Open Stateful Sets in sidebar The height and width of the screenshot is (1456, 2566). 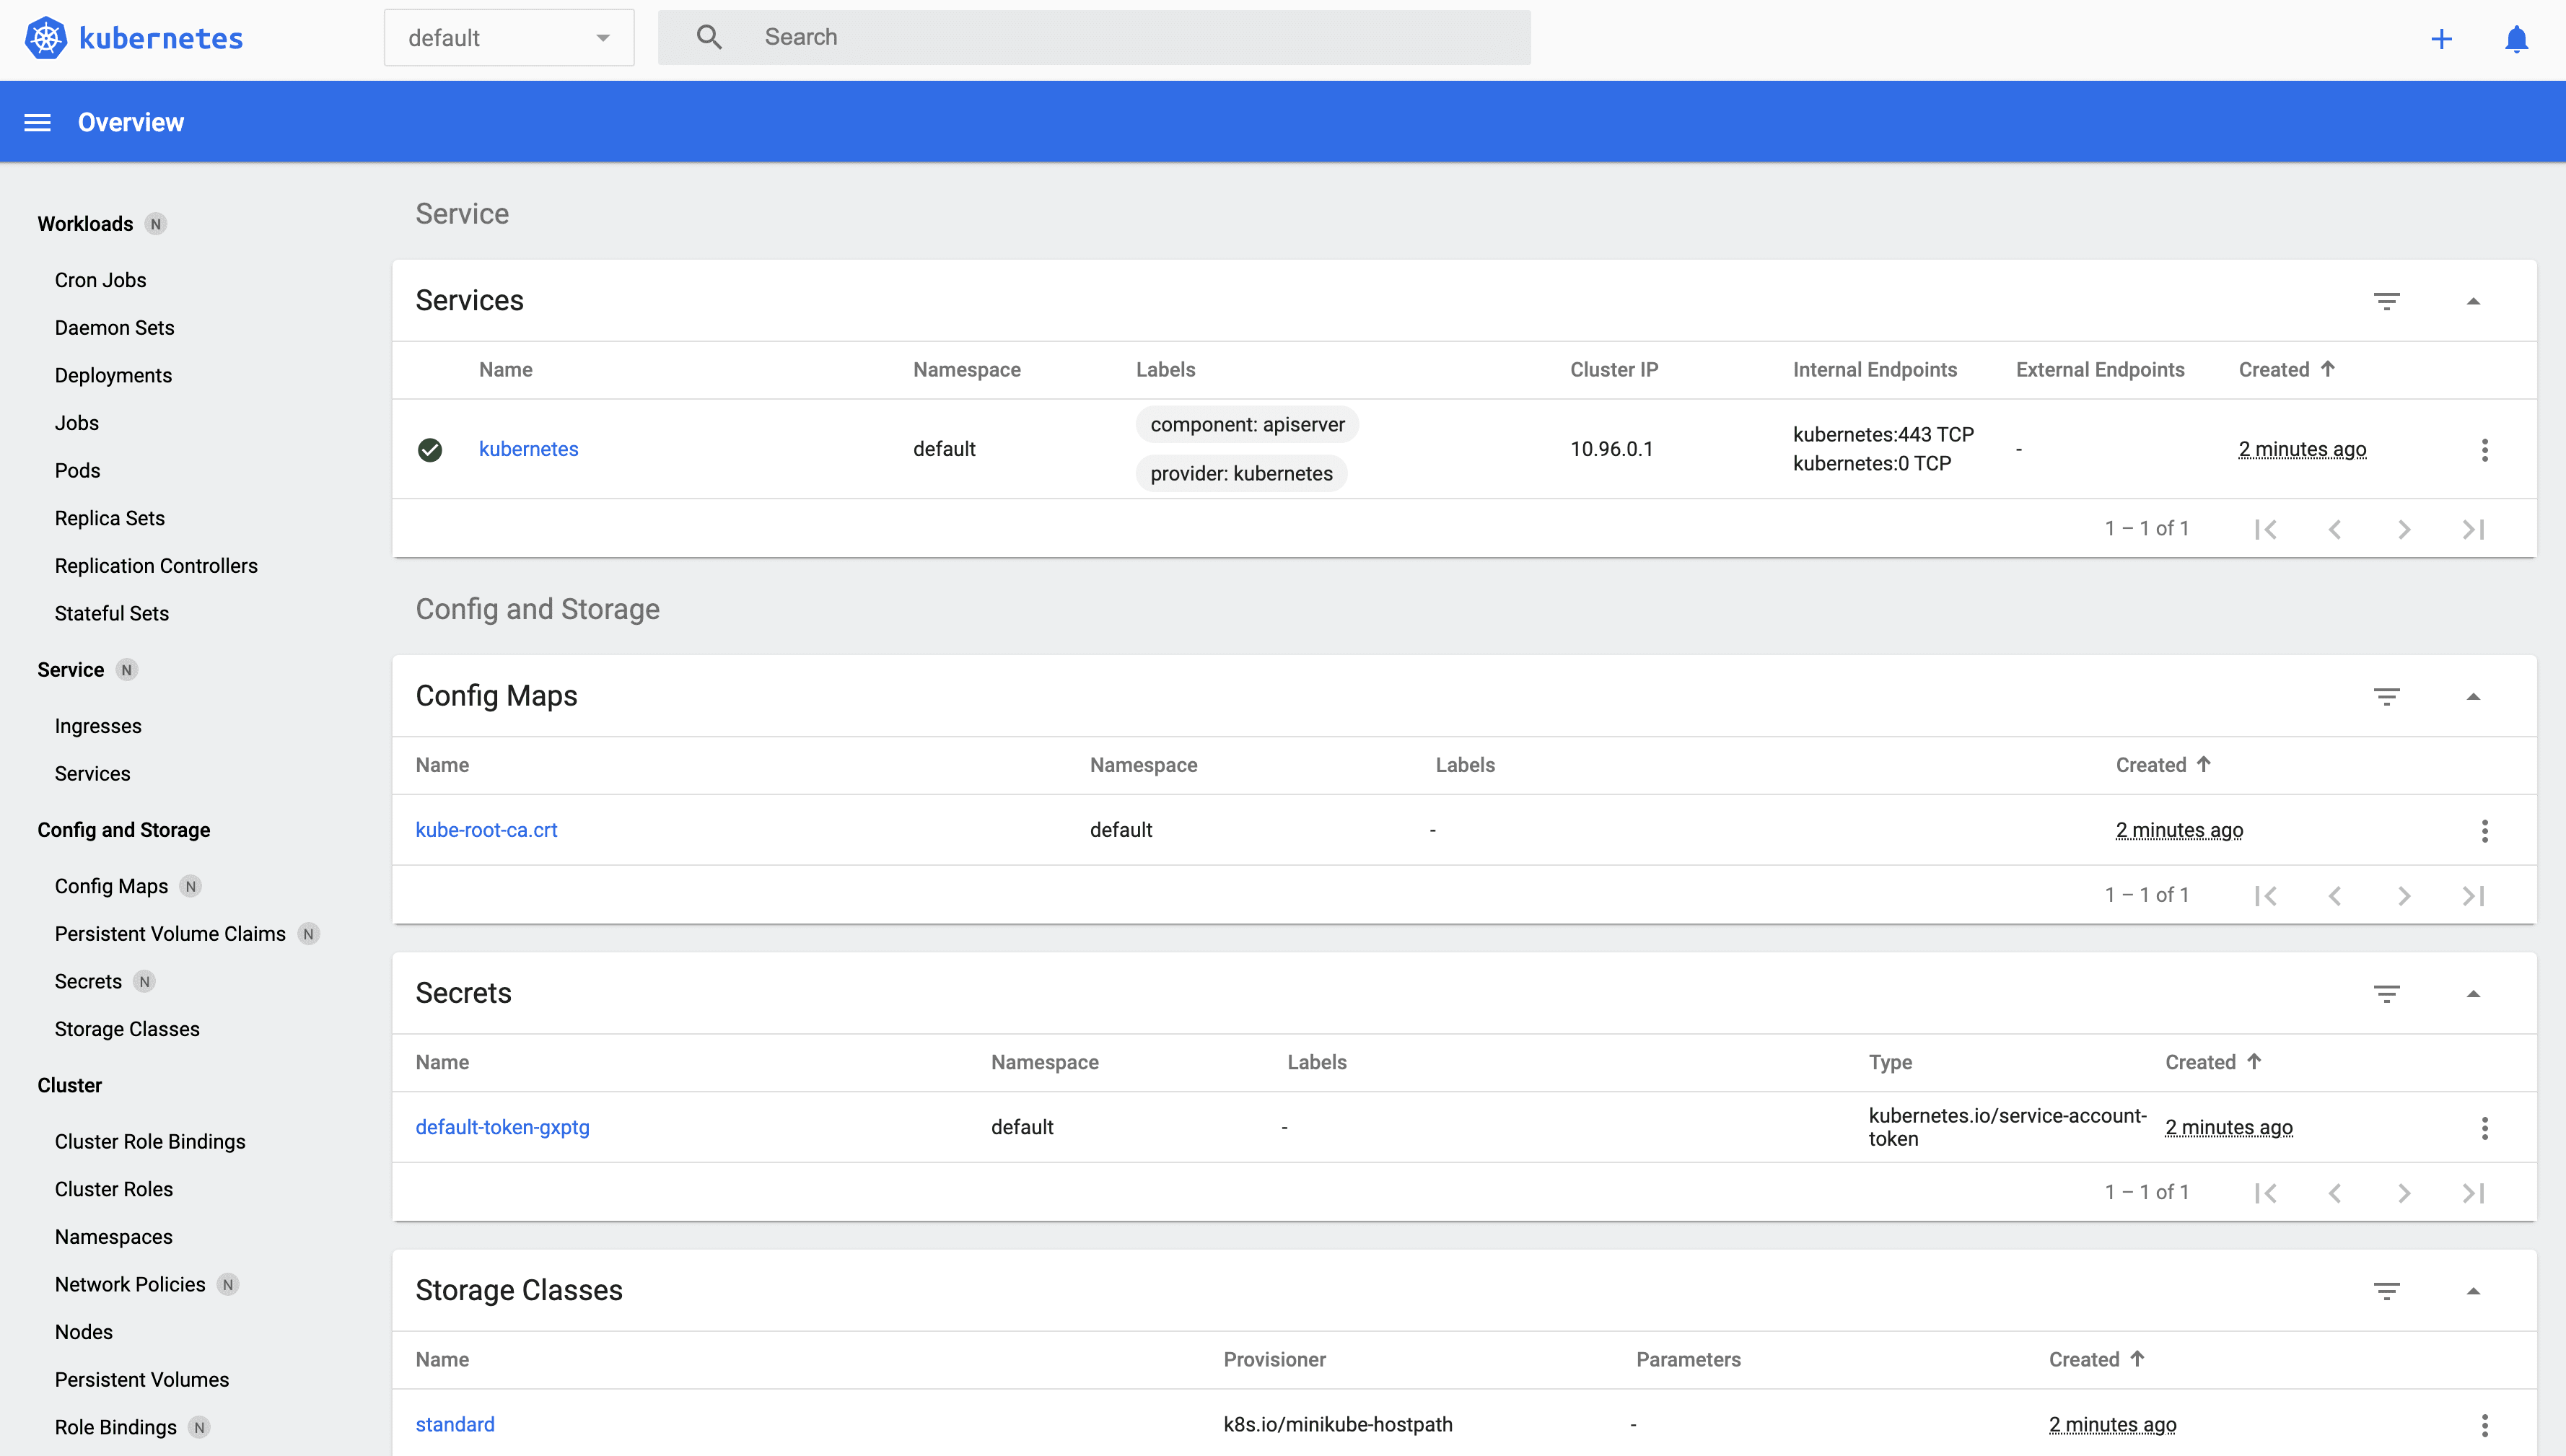pos(112,613)
